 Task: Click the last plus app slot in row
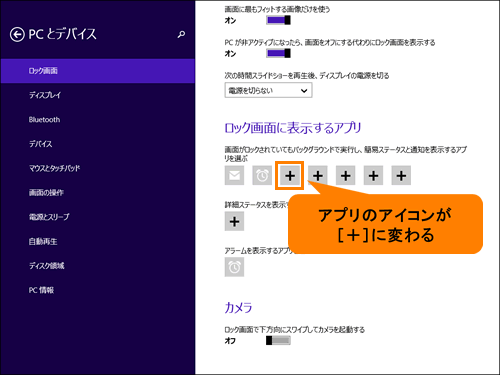point(401,175)
